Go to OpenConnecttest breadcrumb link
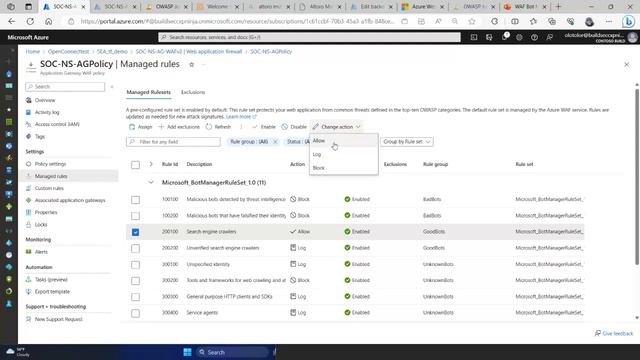 pos(68,51)
